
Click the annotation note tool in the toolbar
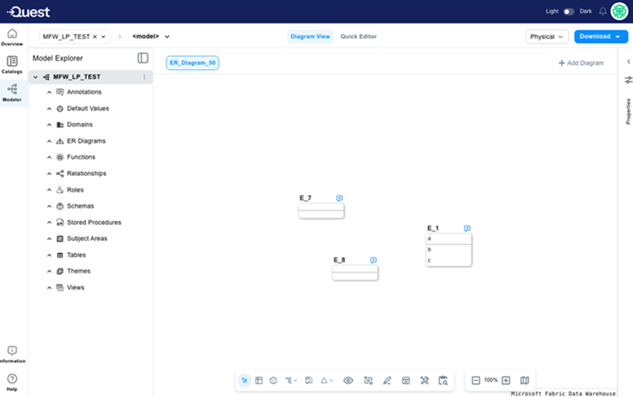pyautogui.click(x=309, y=380)
